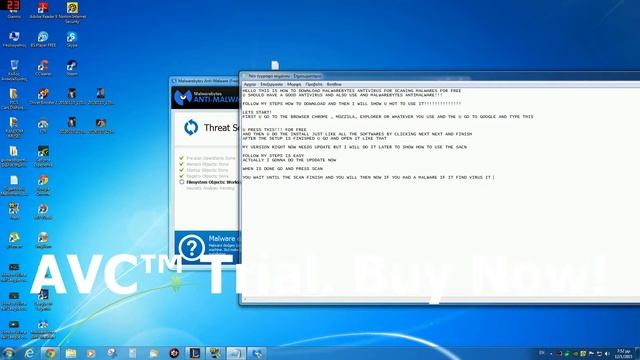Open the Recycle Bin on desktop

pyautogui.click(x=14, y=70)
